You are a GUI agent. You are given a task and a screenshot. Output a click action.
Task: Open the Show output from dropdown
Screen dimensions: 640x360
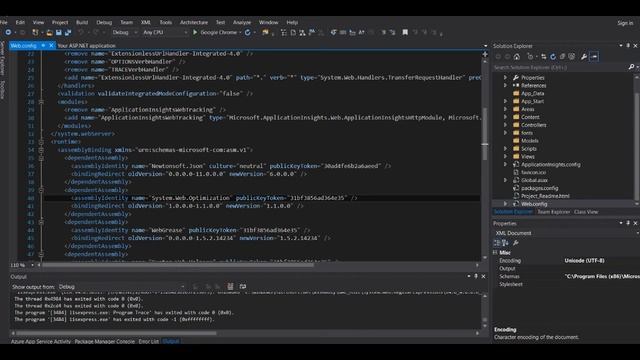coord(121,287)
